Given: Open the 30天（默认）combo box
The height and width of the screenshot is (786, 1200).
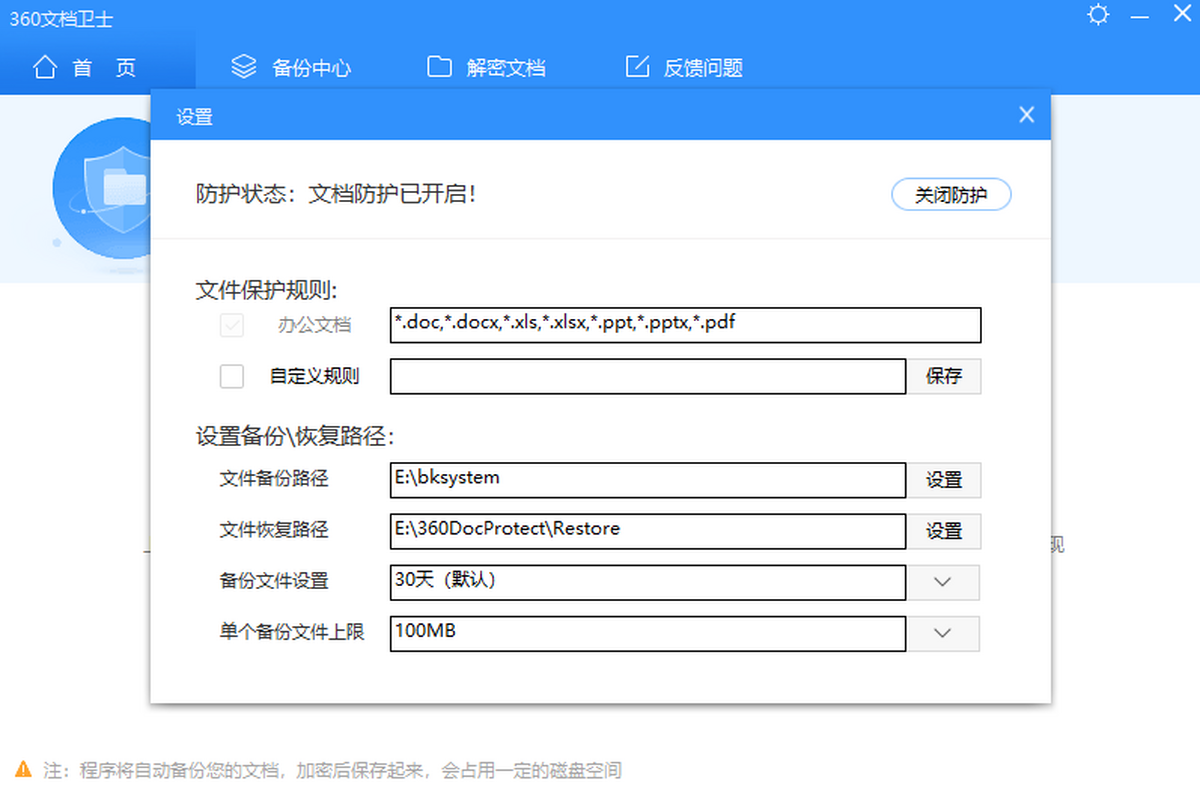Looking at the screenshot, I should (x=647, y=582).
